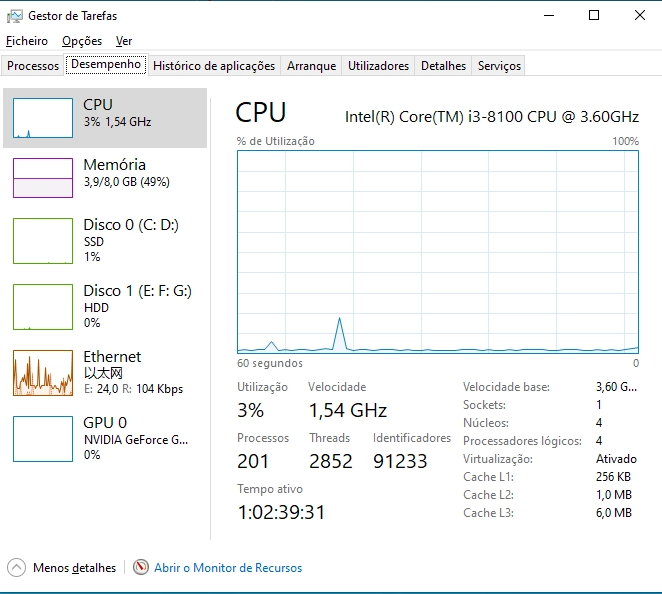The height and width of the screenshot is (594, 662).
Task: Click the 91233 Identificadores count
Action: tap(400, 461)
